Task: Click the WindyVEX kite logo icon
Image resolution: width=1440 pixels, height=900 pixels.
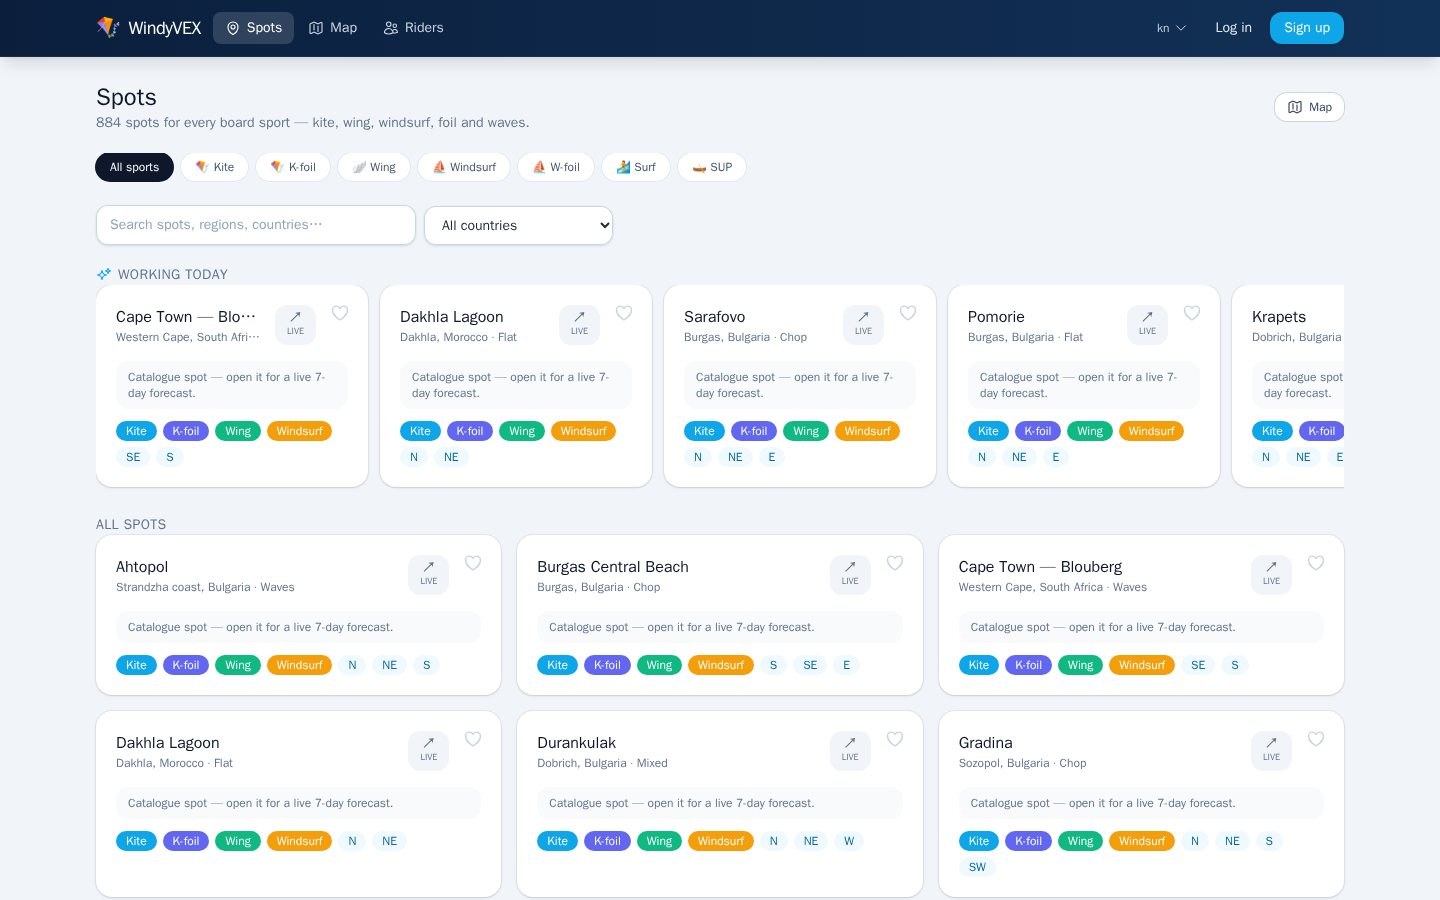Action: (x=108, y=27)
